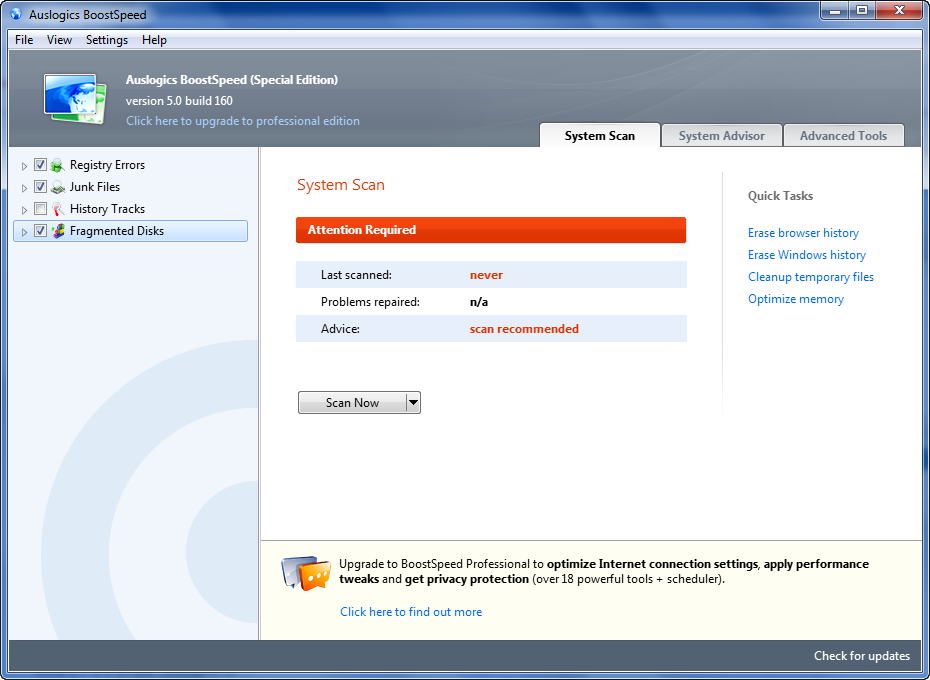Click the 'version 5.0 build 160' text
Screen dimensions: 930x680
coord(179,101)
